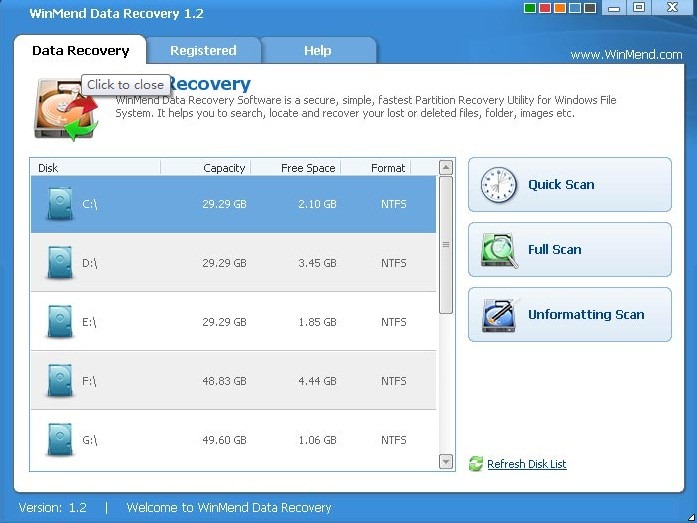This screenshot has height=523, width=697.
Task: Click the Unformatting Scan disk icon
Action: tap(500, 315)
